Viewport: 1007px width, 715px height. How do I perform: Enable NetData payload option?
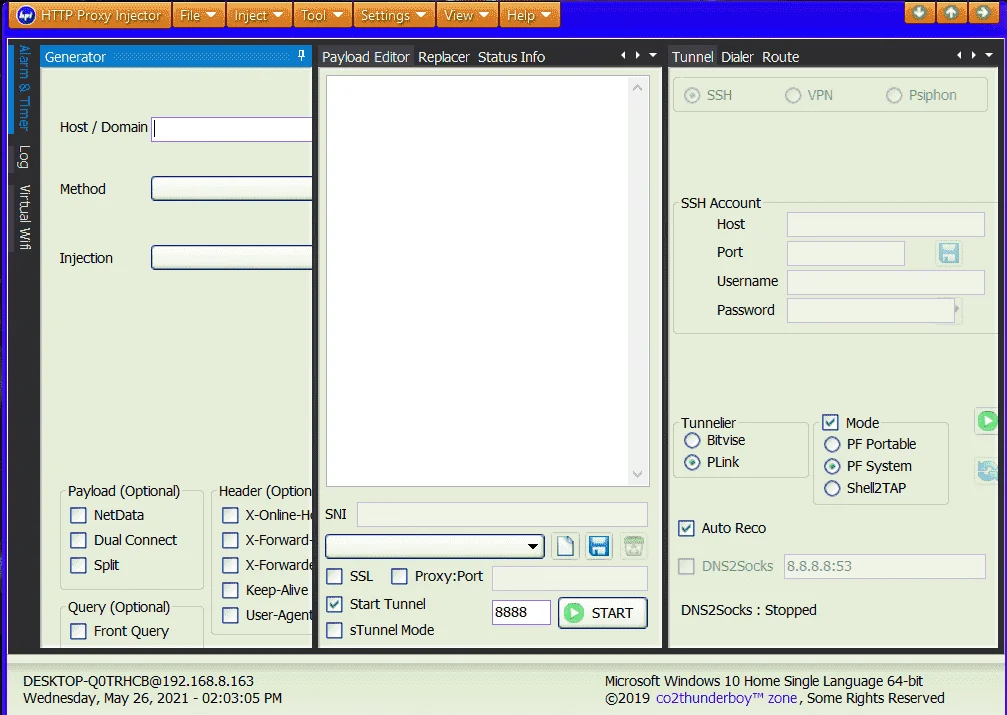coord(78,515)
